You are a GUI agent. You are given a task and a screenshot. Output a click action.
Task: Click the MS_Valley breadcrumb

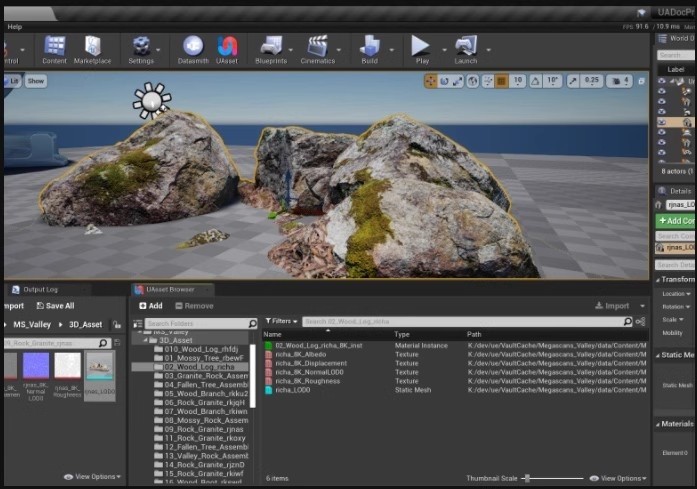pos(32,325)
